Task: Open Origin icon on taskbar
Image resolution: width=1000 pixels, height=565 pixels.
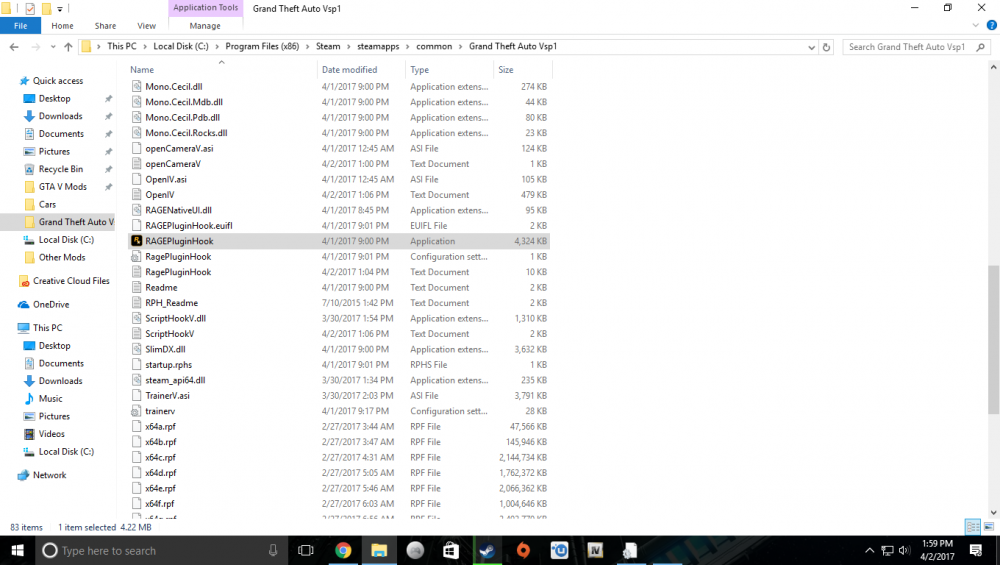Action: 523,550
